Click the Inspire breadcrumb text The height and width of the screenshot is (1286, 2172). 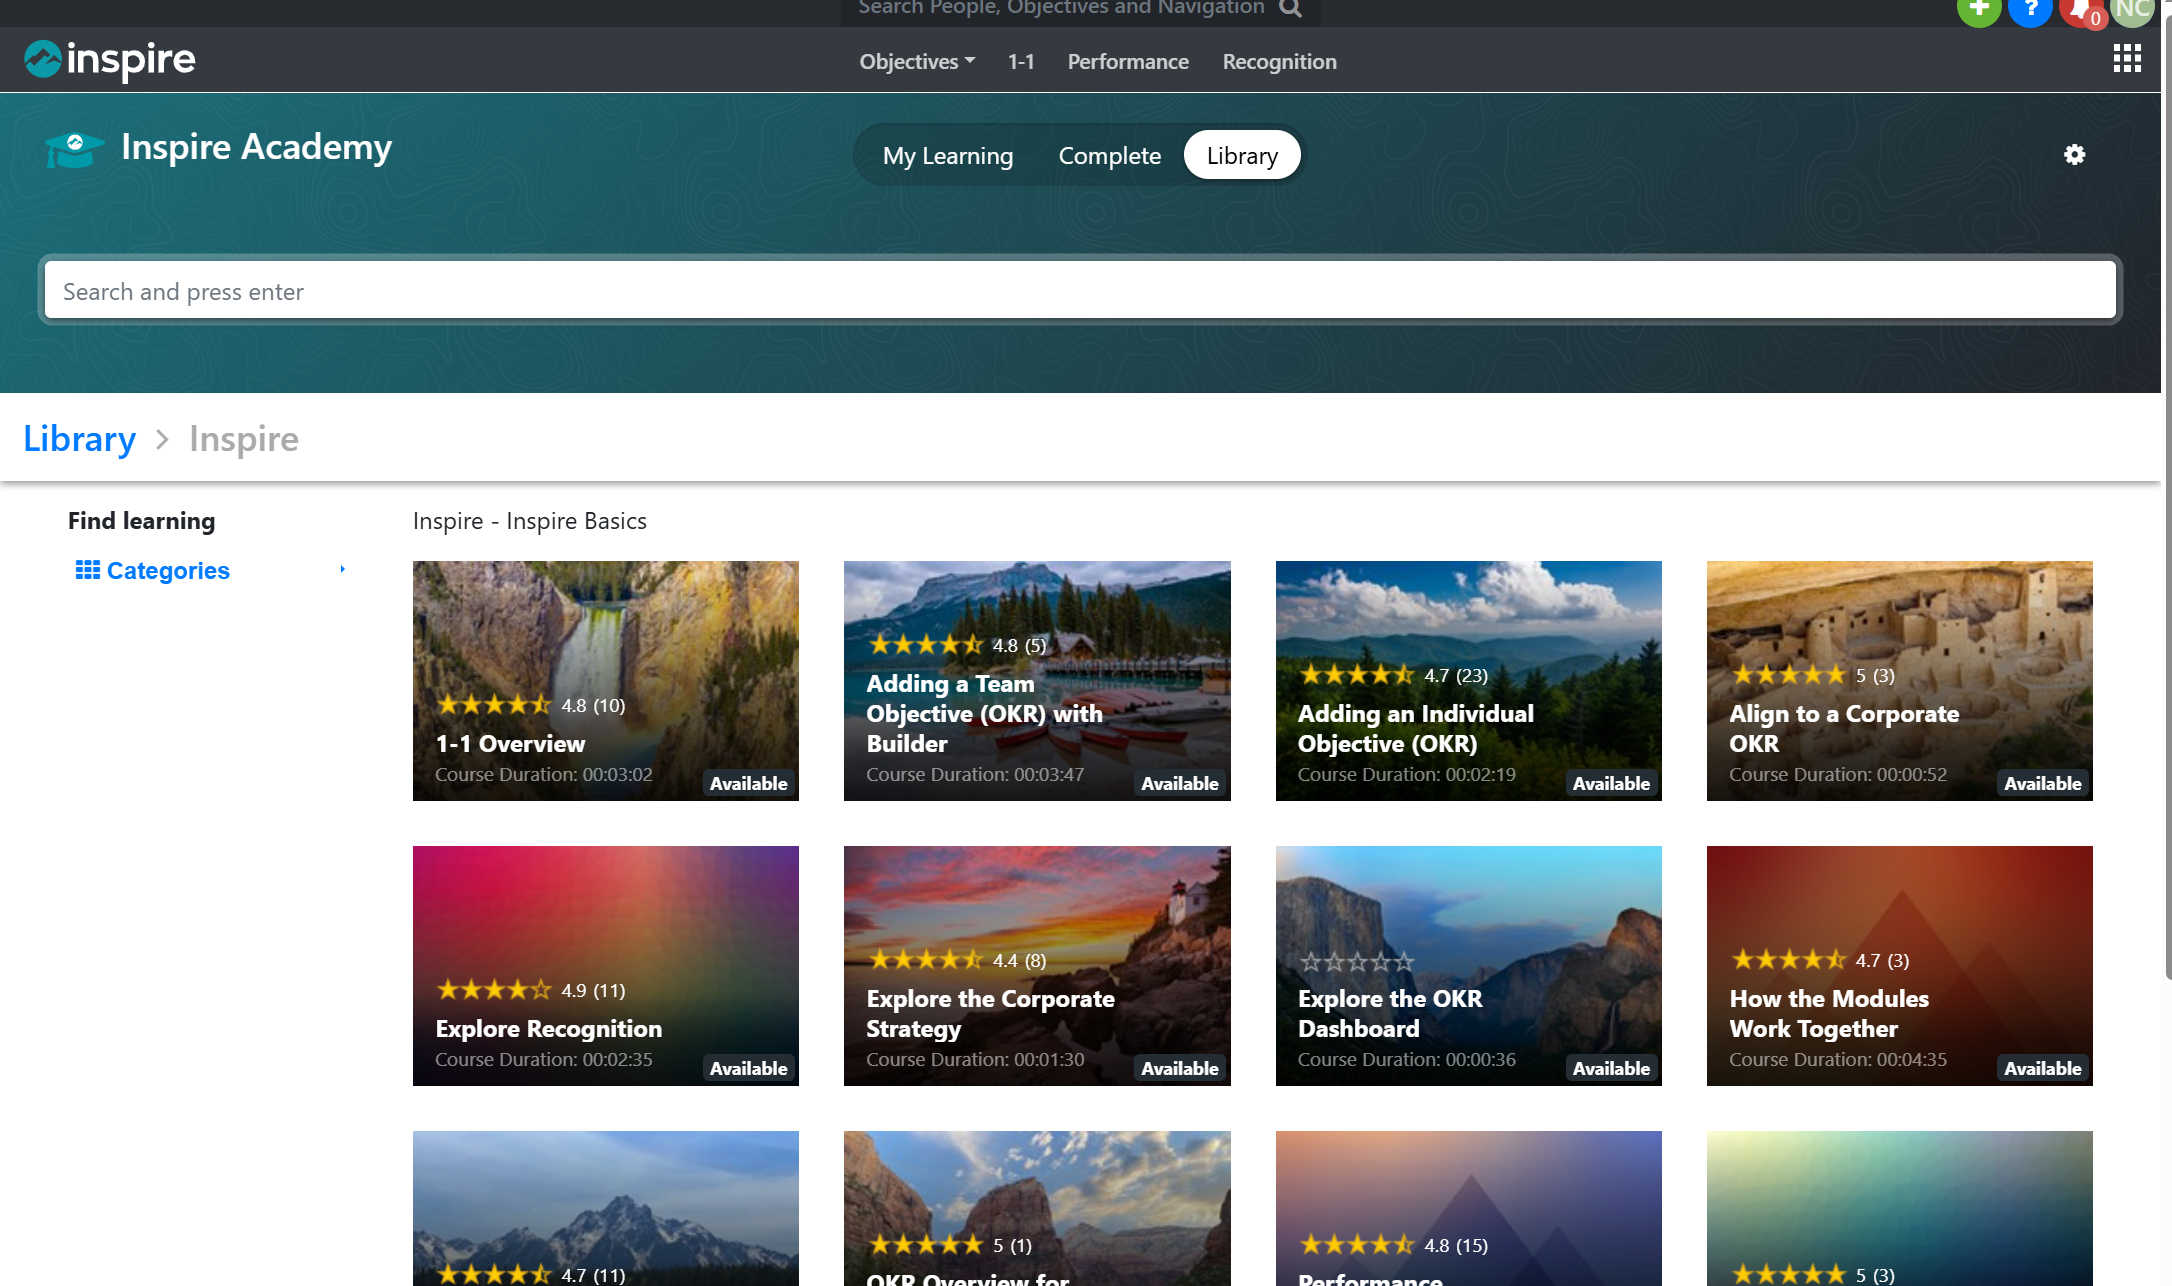pyautogui.click(x=244, y=439)
